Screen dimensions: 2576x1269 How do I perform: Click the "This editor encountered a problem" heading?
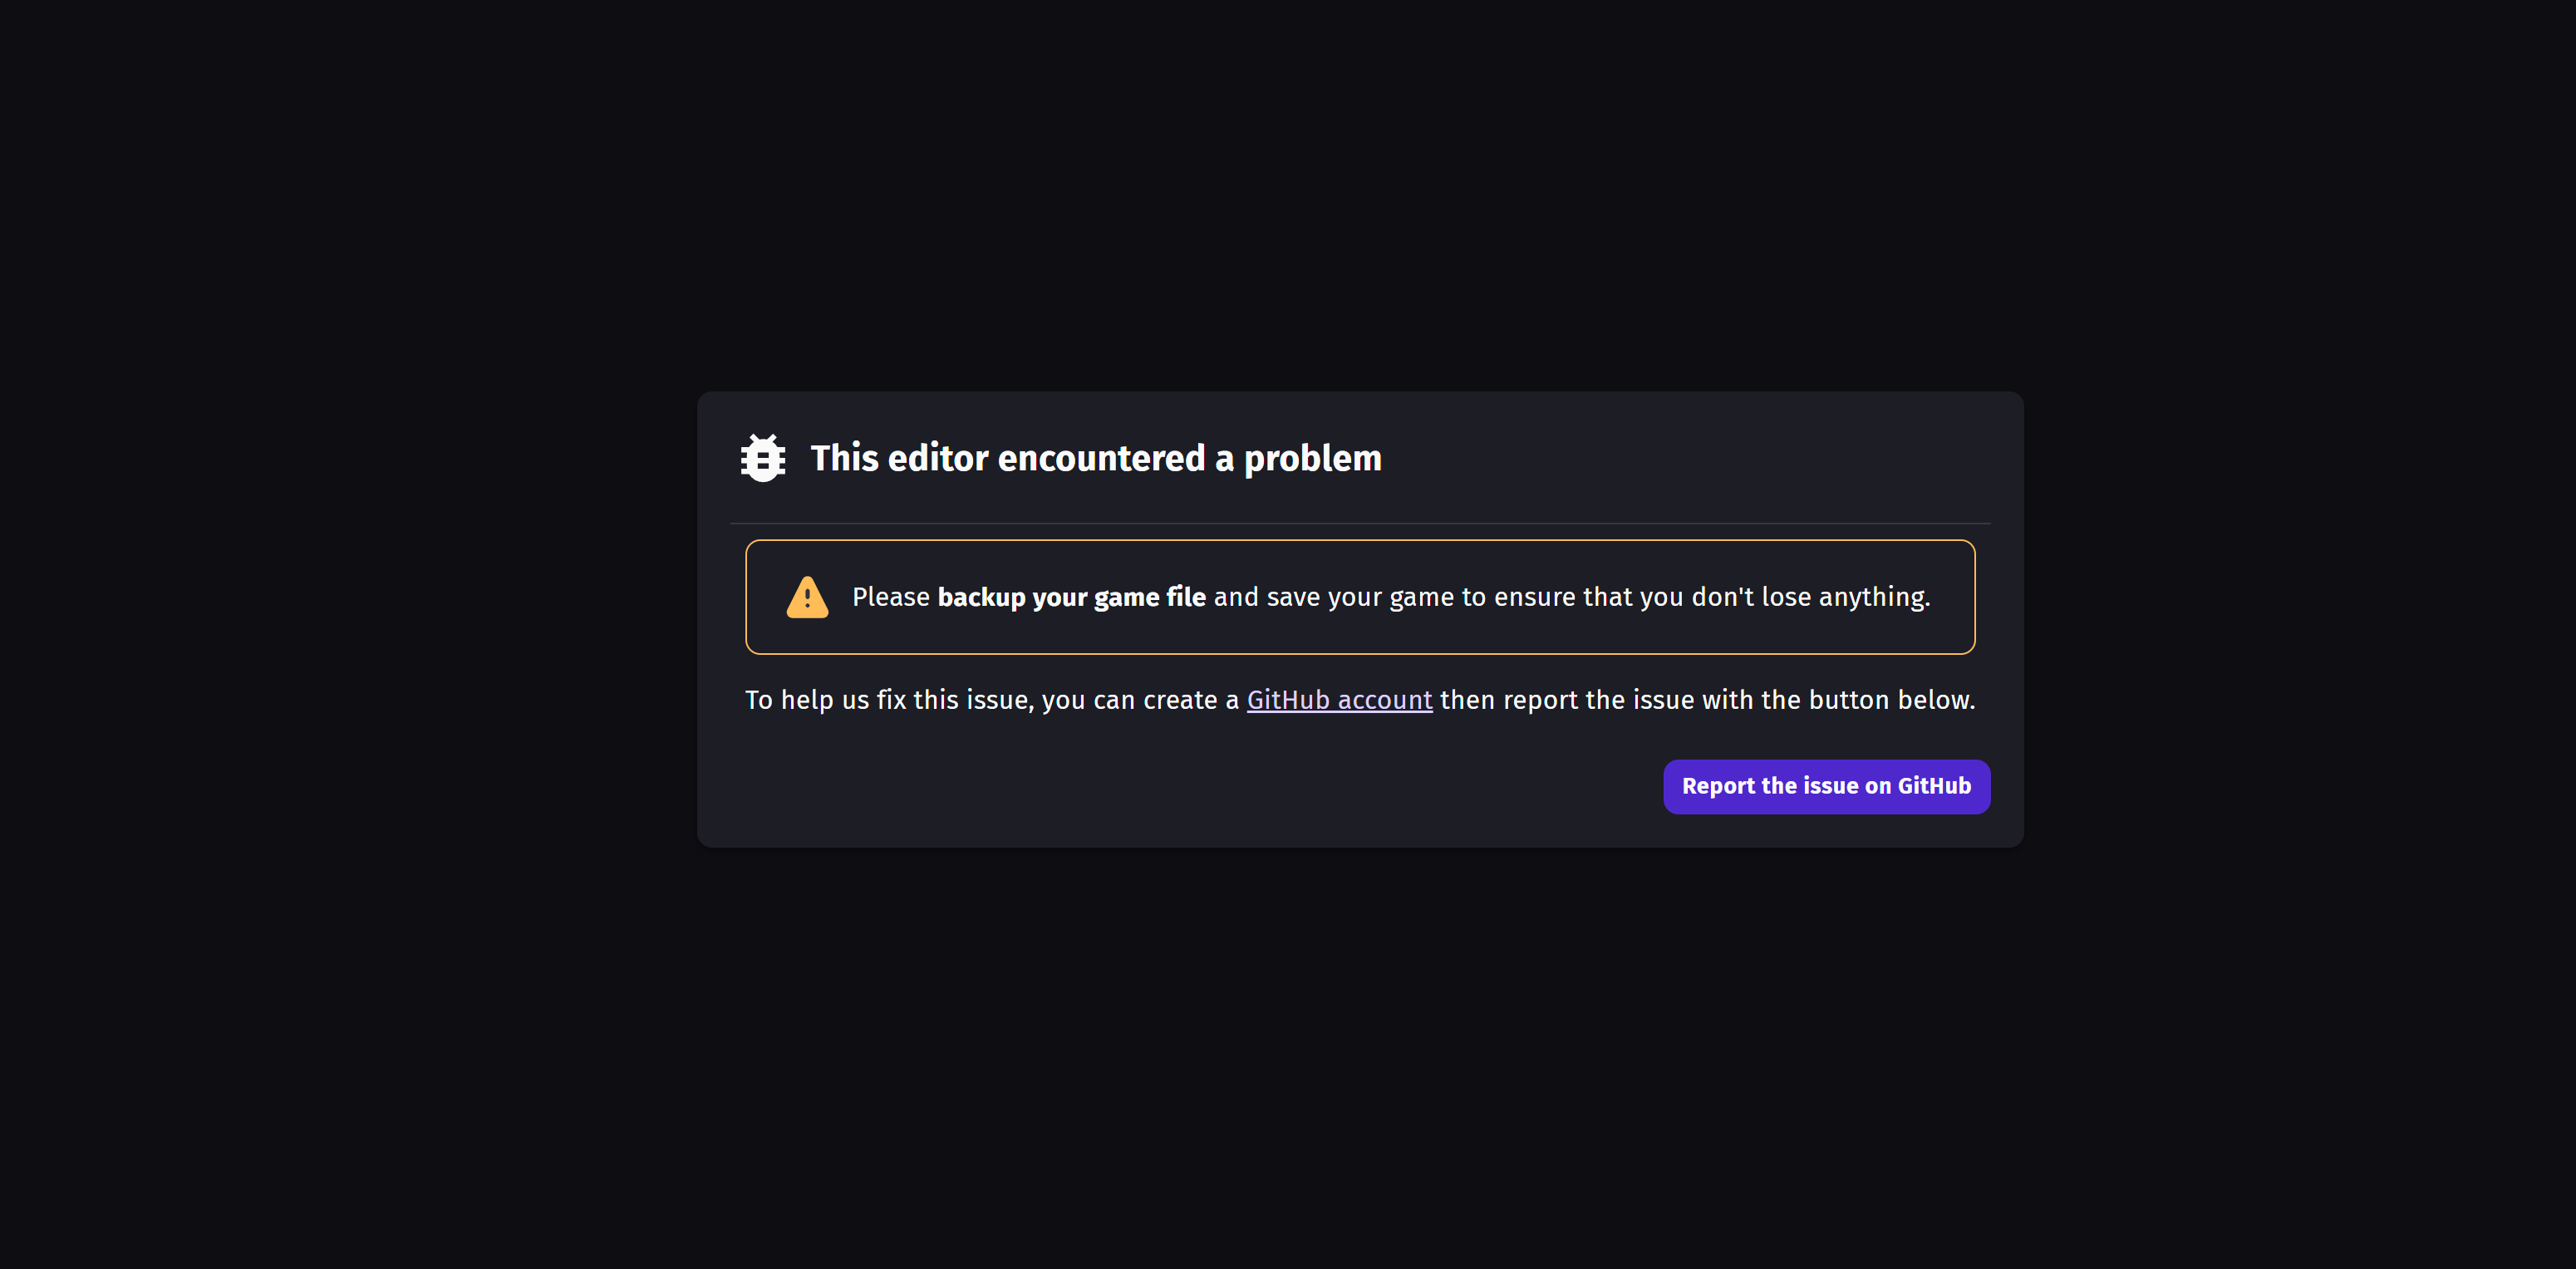coord(1095,458)
